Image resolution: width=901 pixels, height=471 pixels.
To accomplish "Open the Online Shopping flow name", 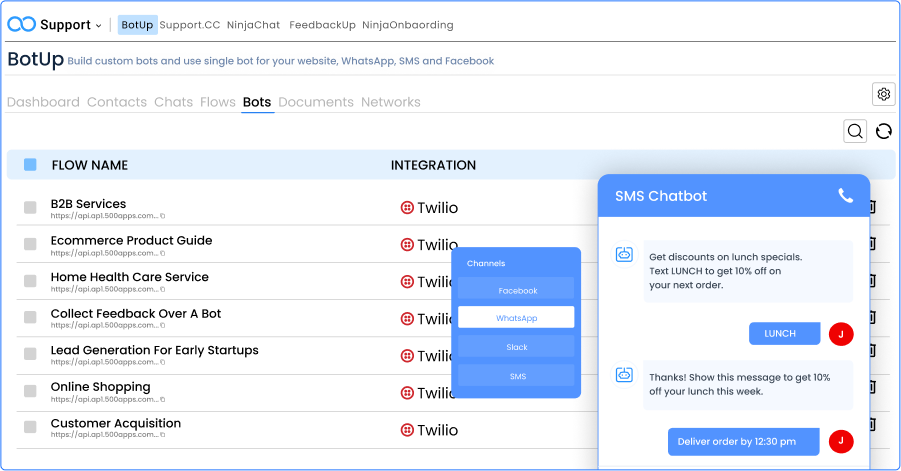I will point(101,387).
